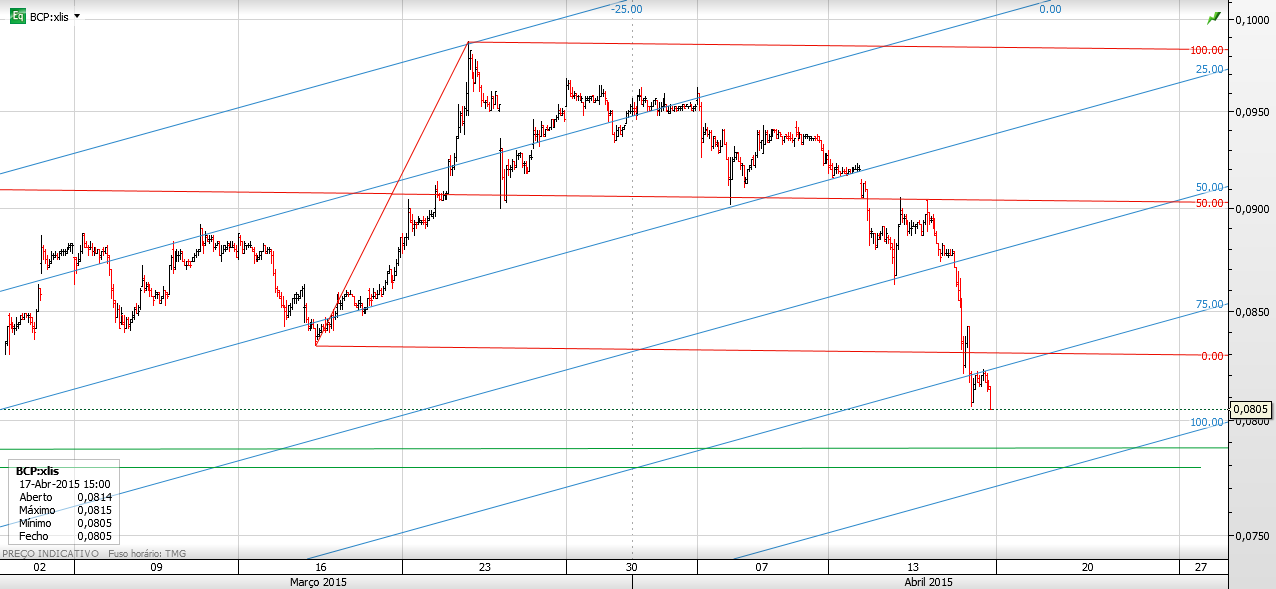
Task: Select the red 50.00 Fibonacci level label
Action: tap(1210, 203)
